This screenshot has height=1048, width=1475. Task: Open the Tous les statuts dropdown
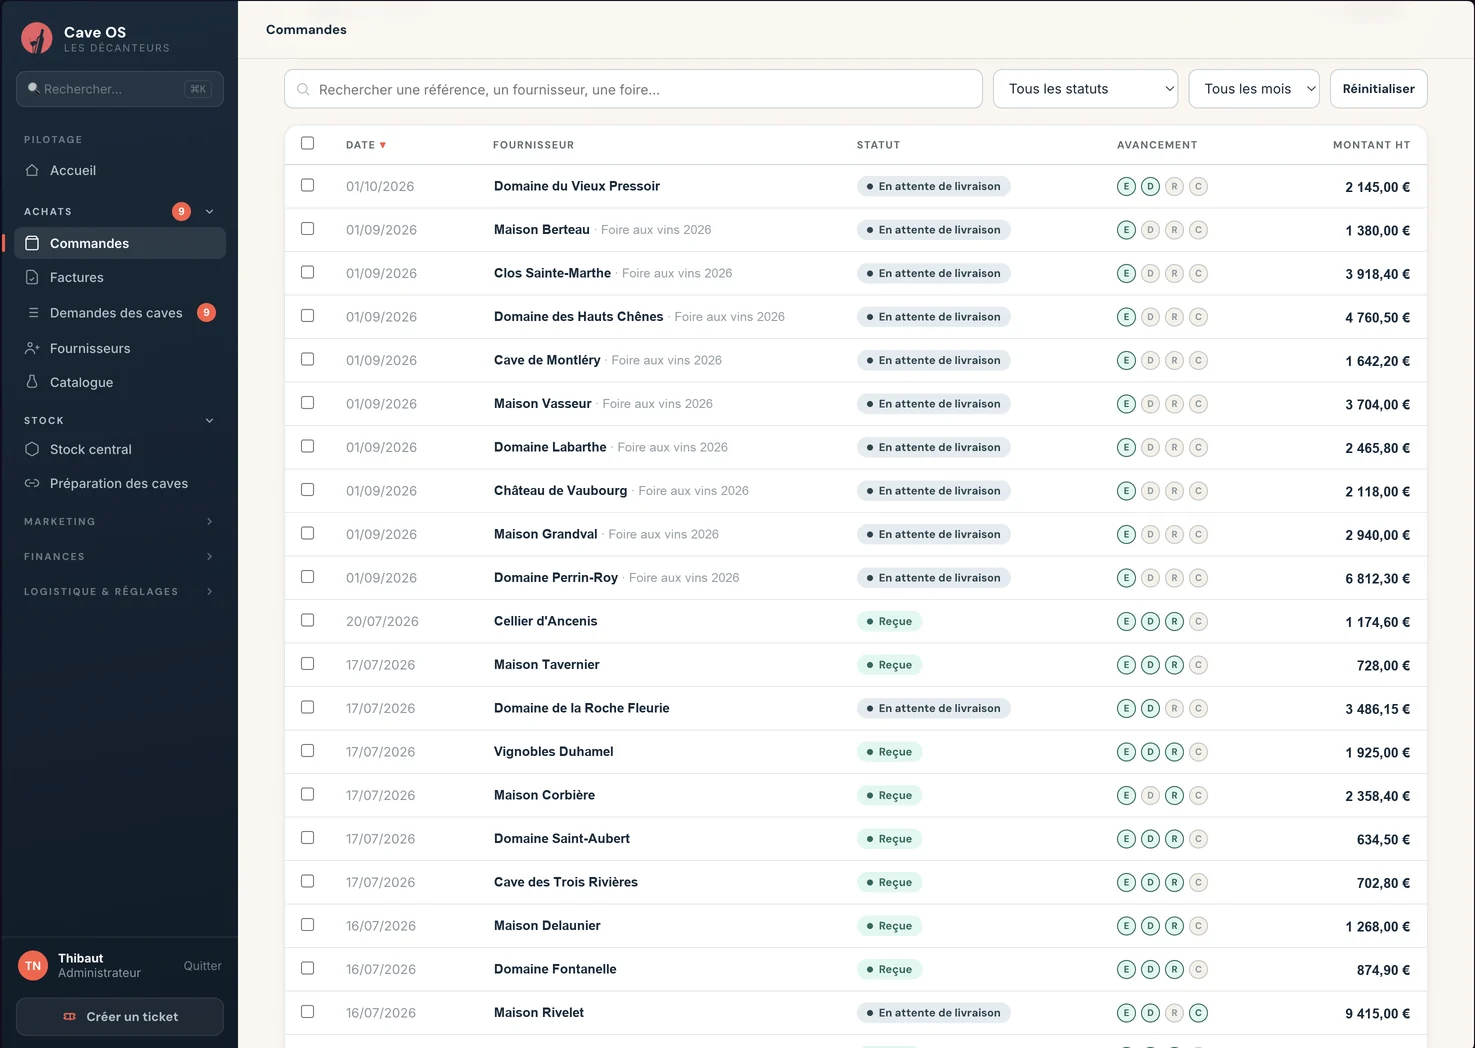tap(1085, 89)
